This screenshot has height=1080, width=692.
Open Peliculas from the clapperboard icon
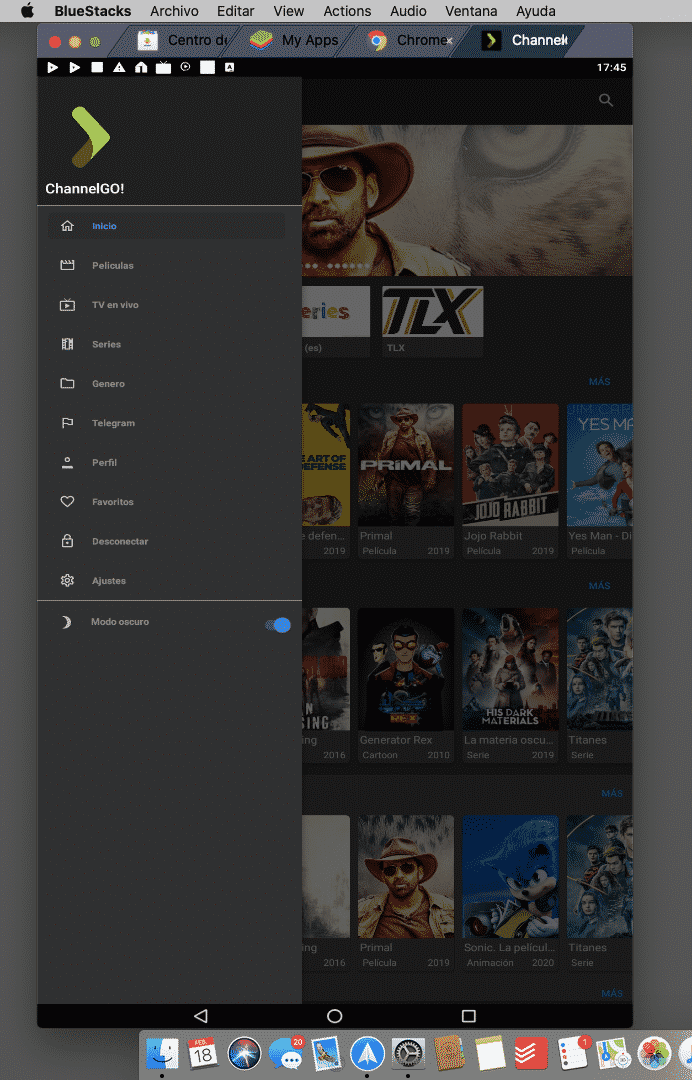click(67, 266)
